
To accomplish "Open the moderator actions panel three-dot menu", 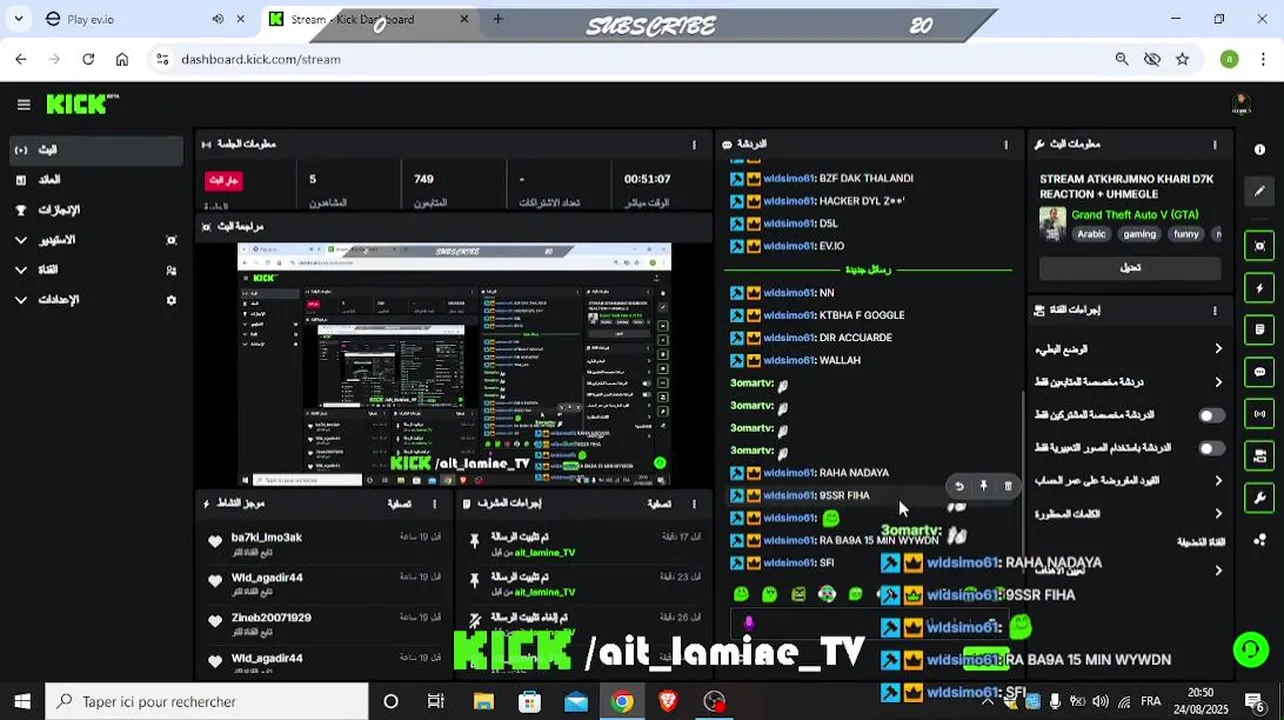I will (694, 504).
